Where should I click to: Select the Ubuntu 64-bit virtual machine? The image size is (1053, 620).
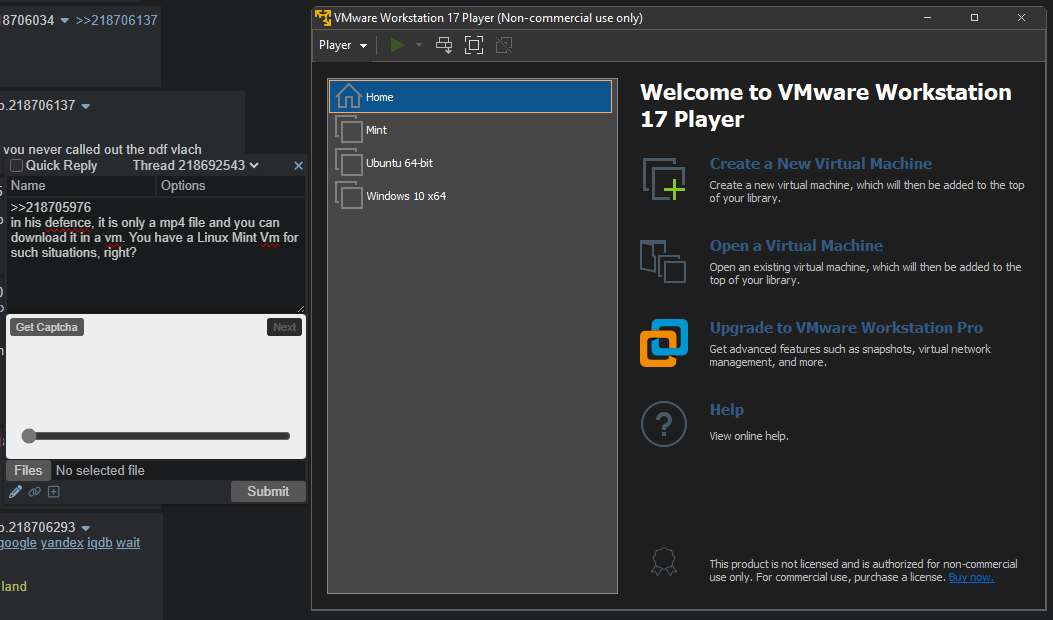click(x=470, y=163)
